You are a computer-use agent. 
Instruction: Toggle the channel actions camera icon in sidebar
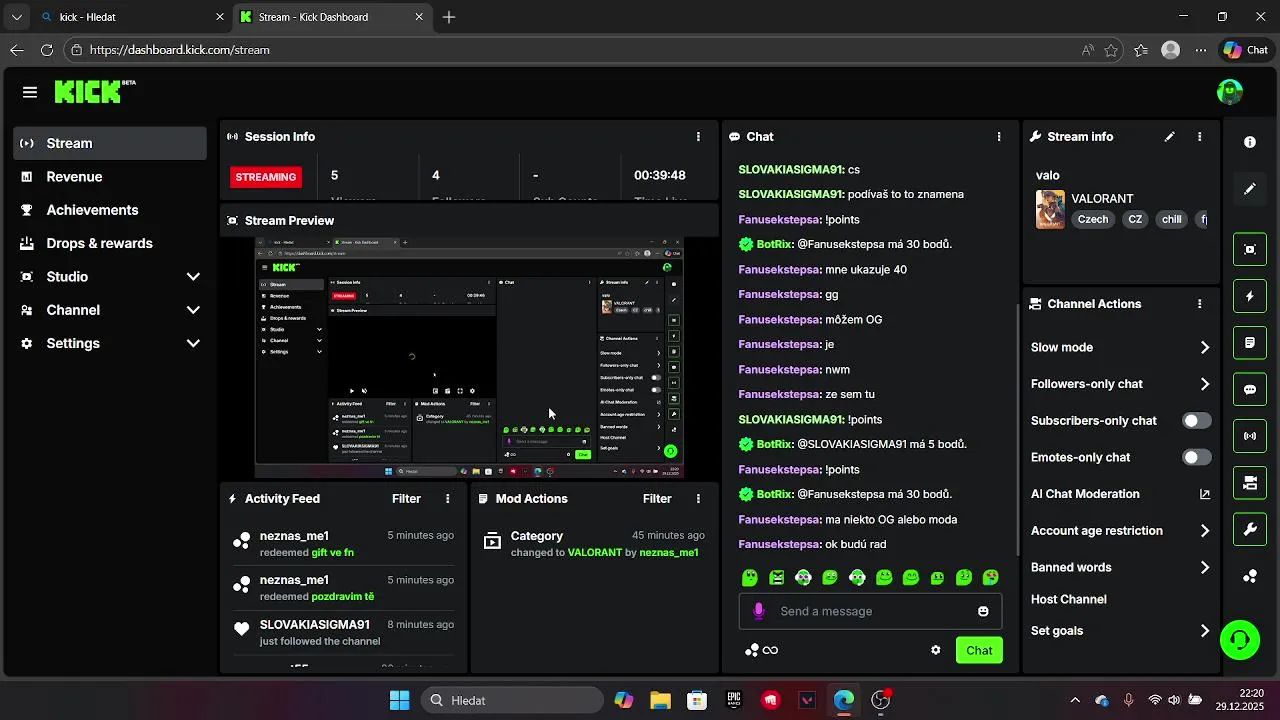coord(1250,483)
